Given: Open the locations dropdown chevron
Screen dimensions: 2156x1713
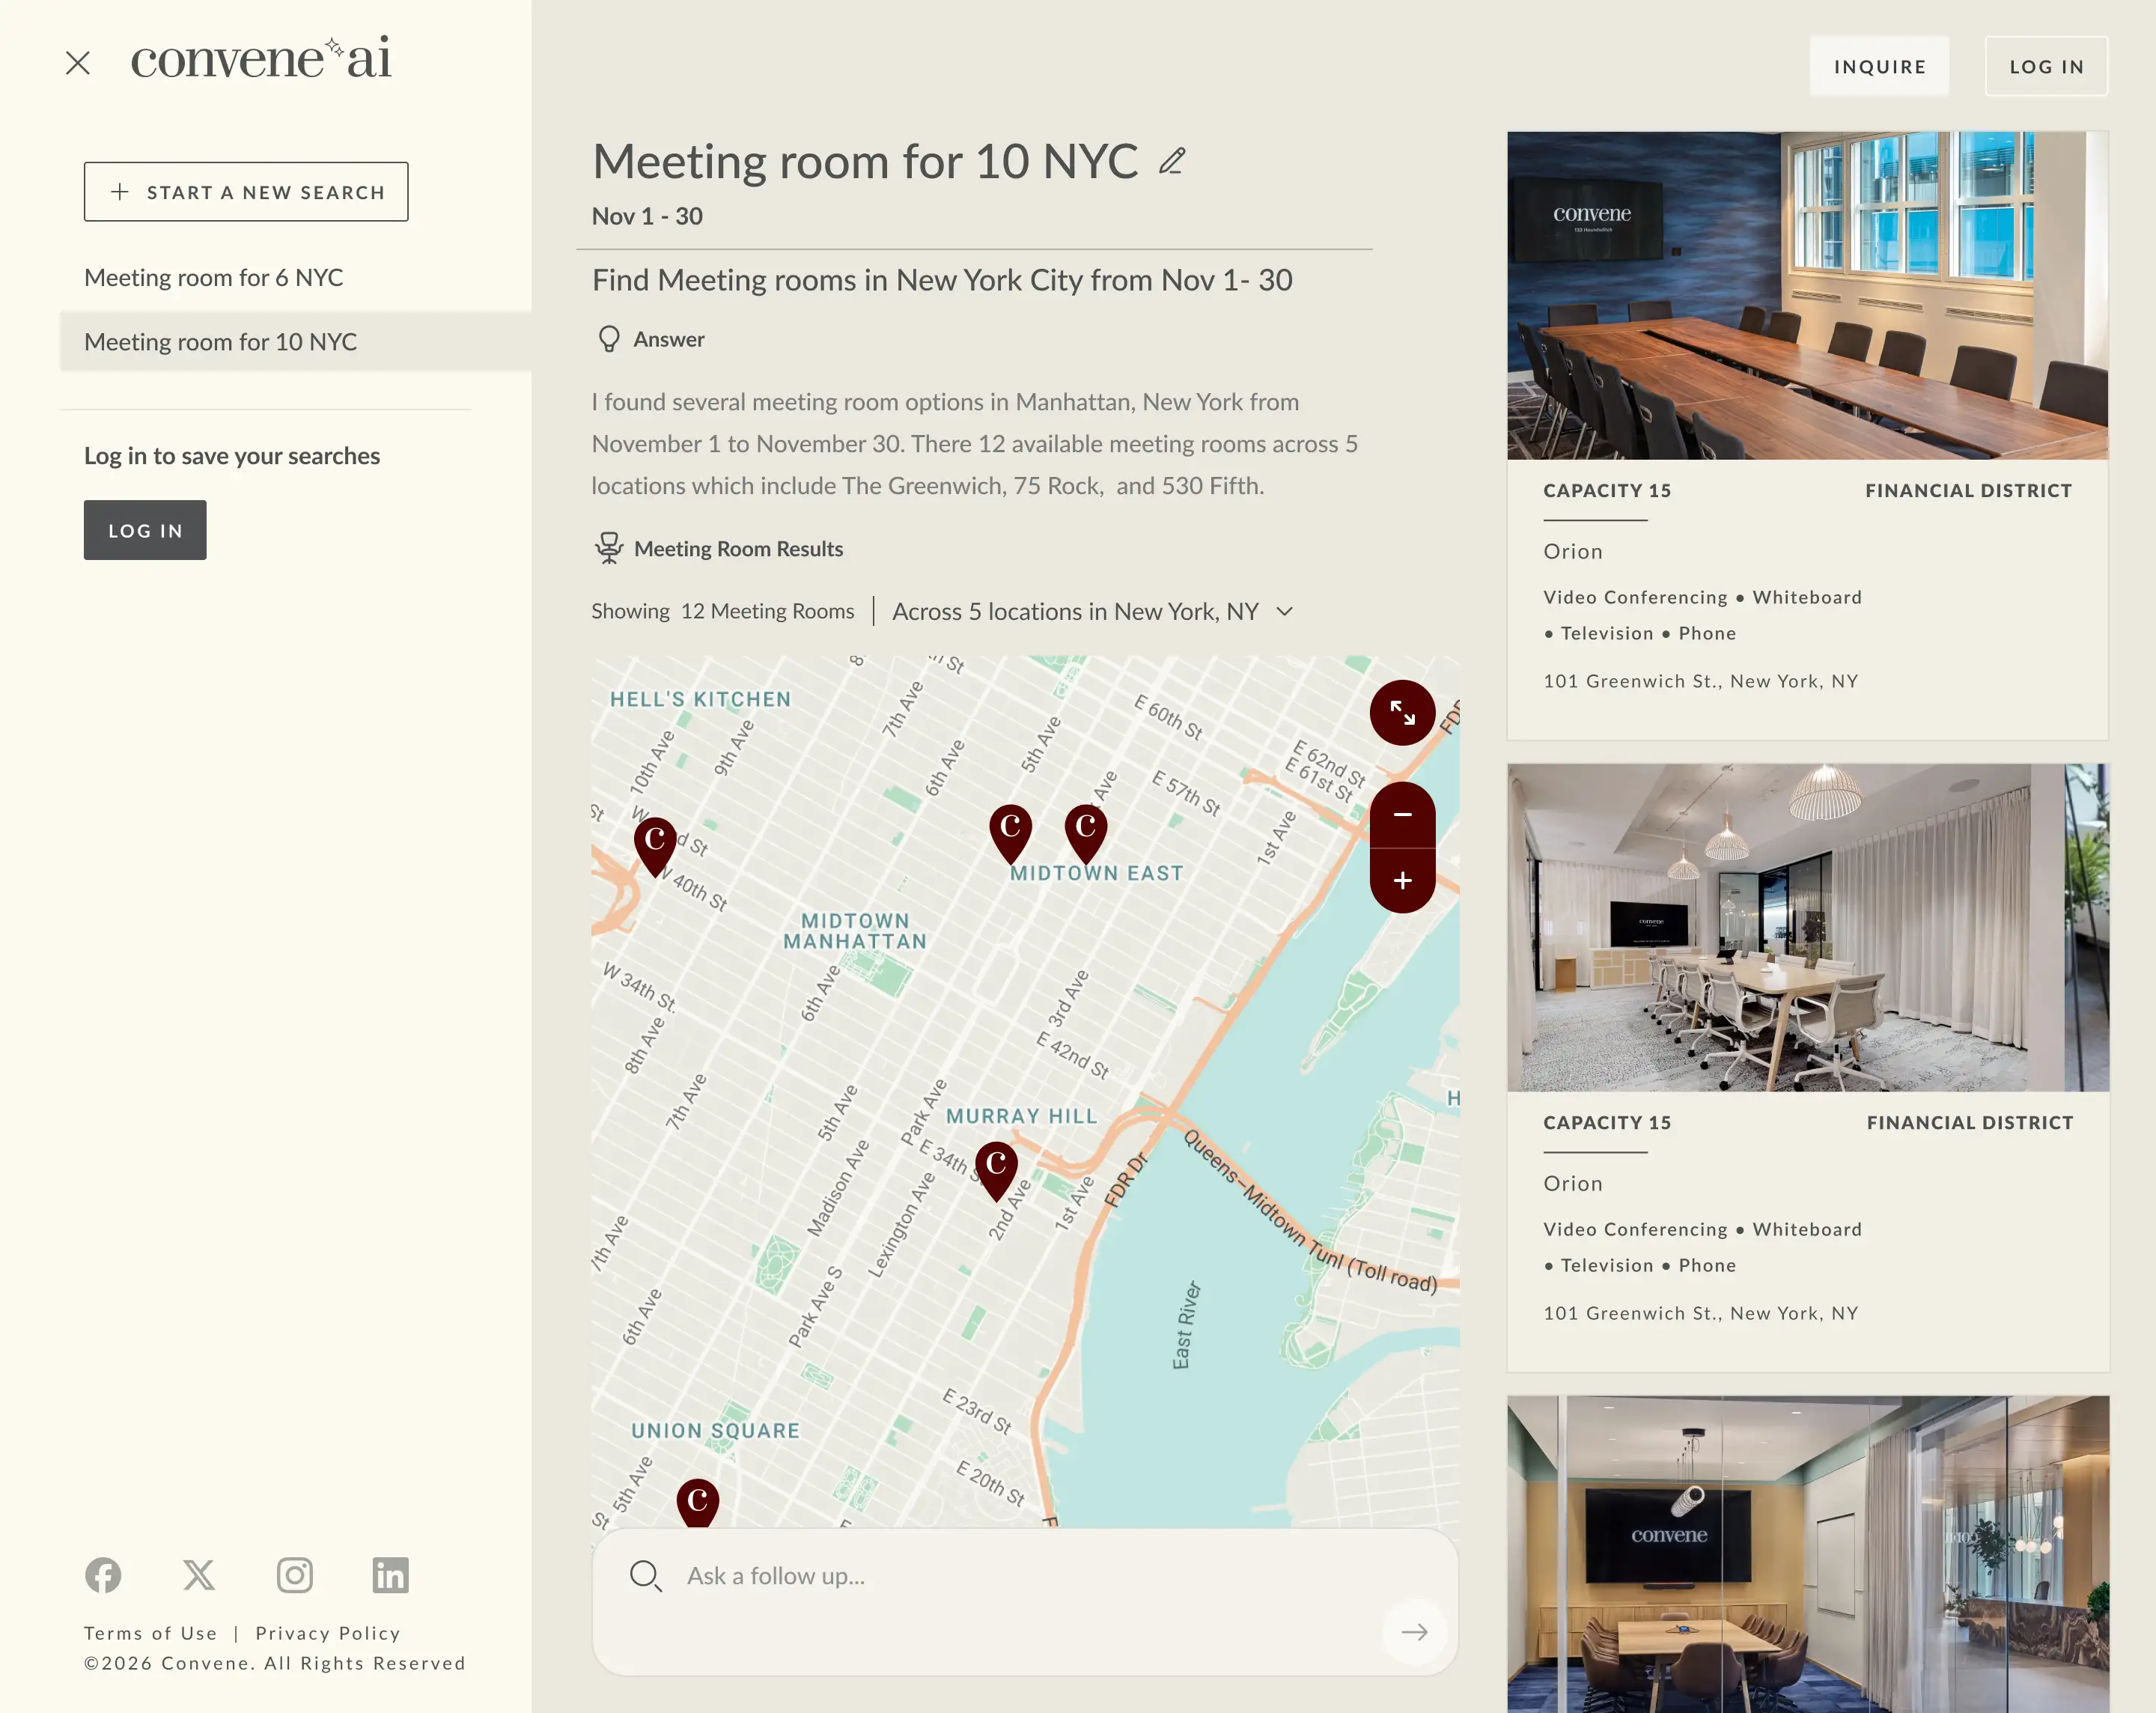Looking at the screenshot, I should (x=1285, y=611).
